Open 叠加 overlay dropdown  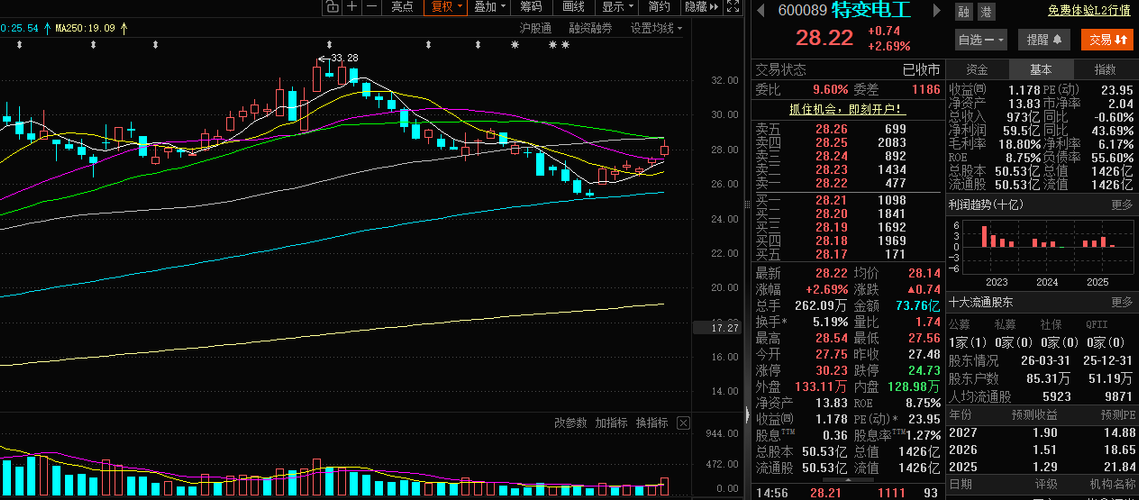coord(489,7)
